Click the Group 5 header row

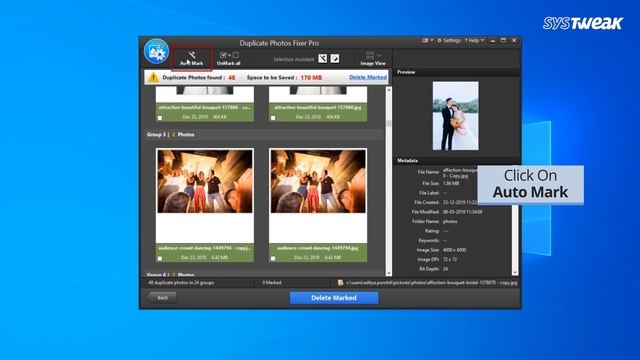[264, 134]
